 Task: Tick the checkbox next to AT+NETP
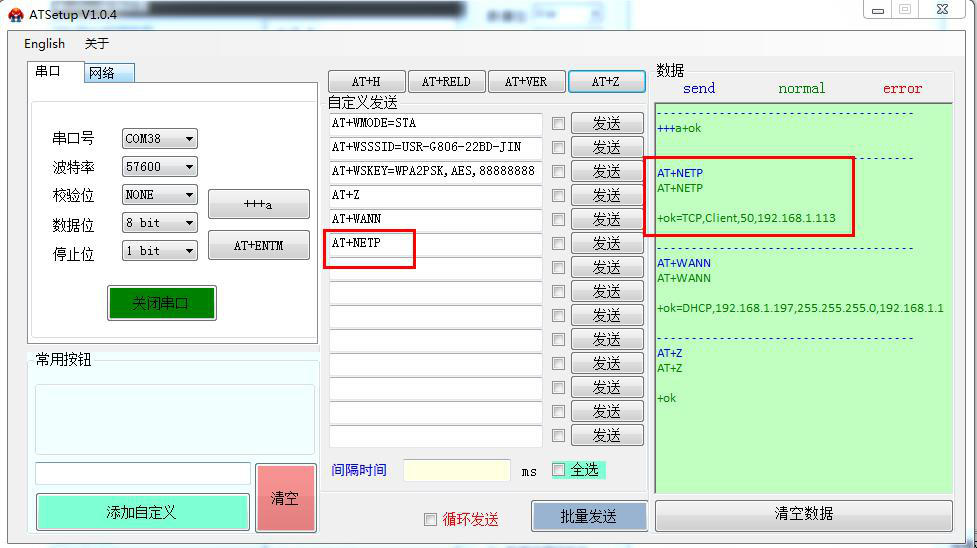(x=558, y=244)
